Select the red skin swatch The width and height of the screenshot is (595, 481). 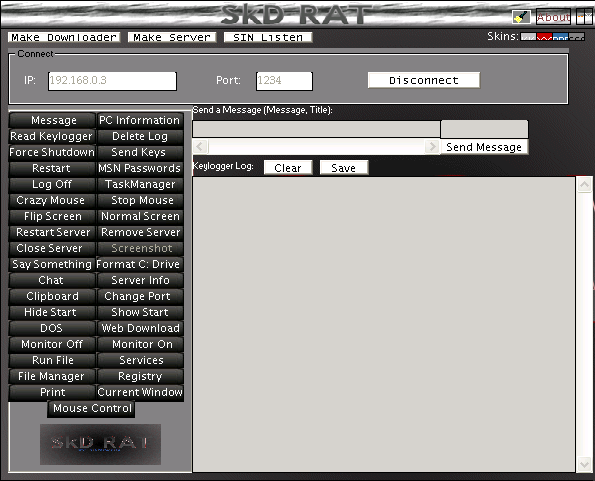[545, 37]
